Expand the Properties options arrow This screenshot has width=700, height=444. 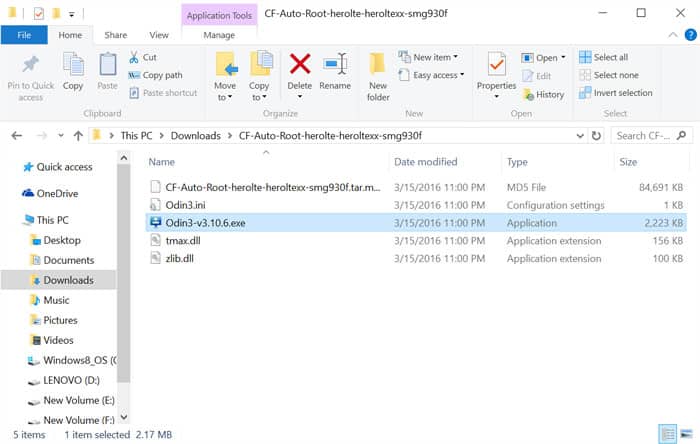pyautogui.click(x=496, y=96)
